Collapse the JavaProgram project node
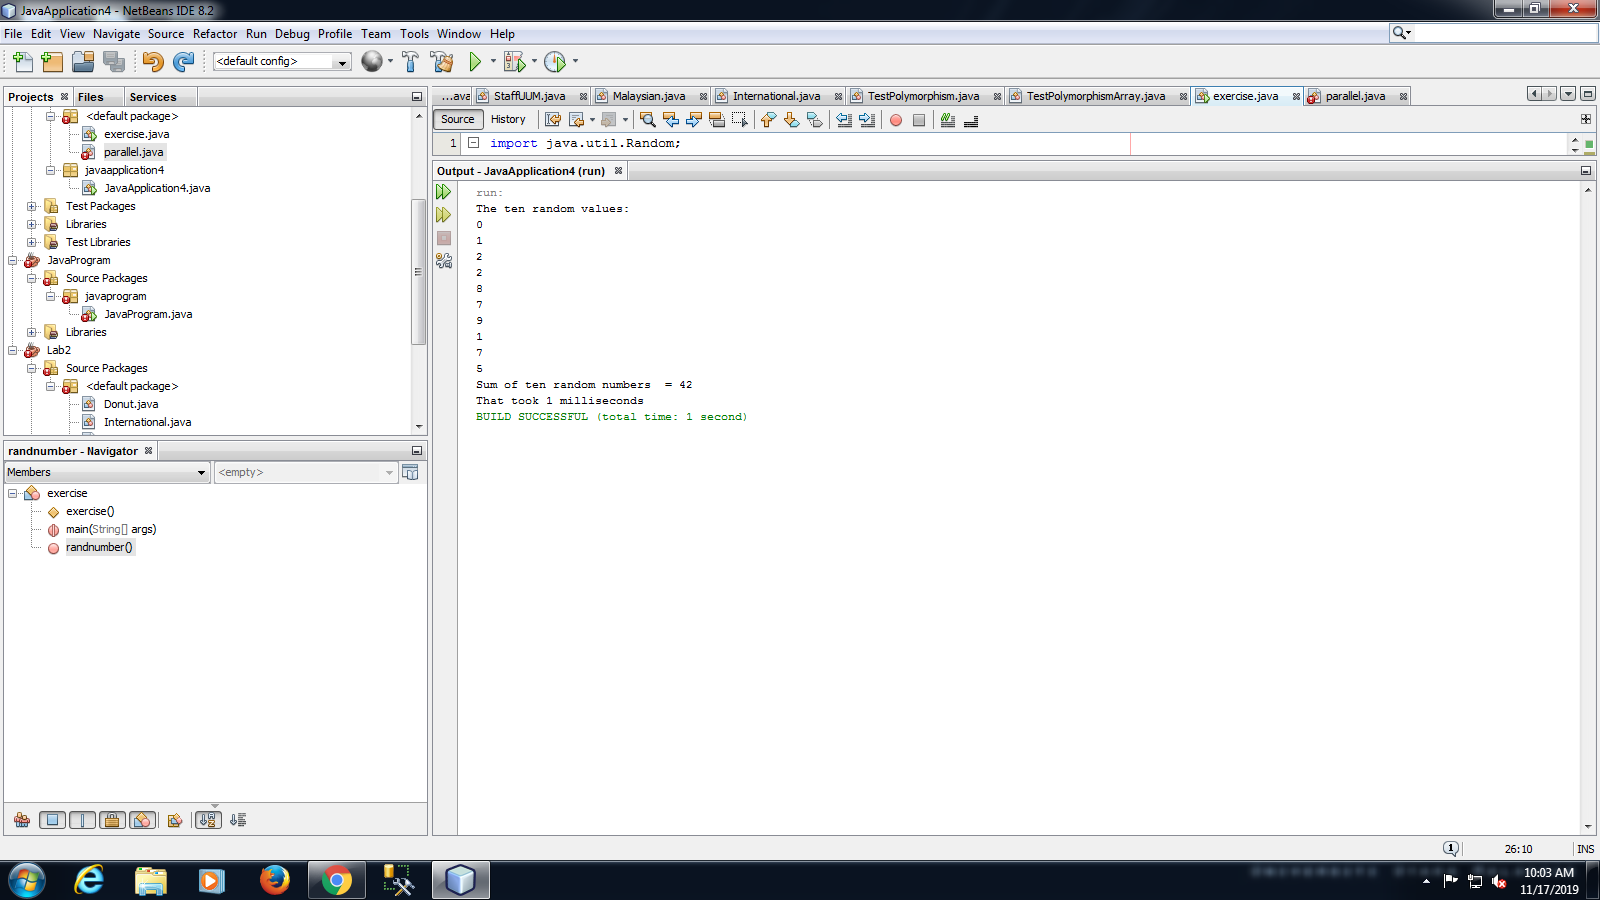 13,261
